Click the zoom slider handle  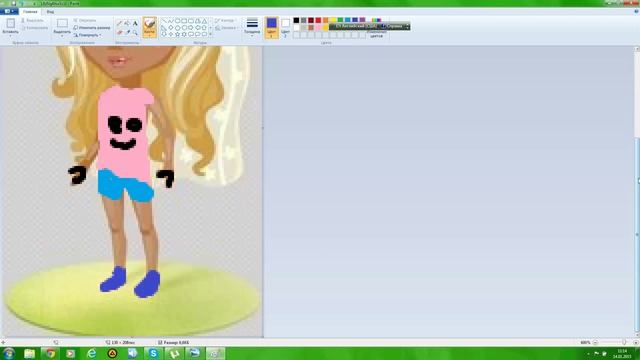(x=624, y=342)
